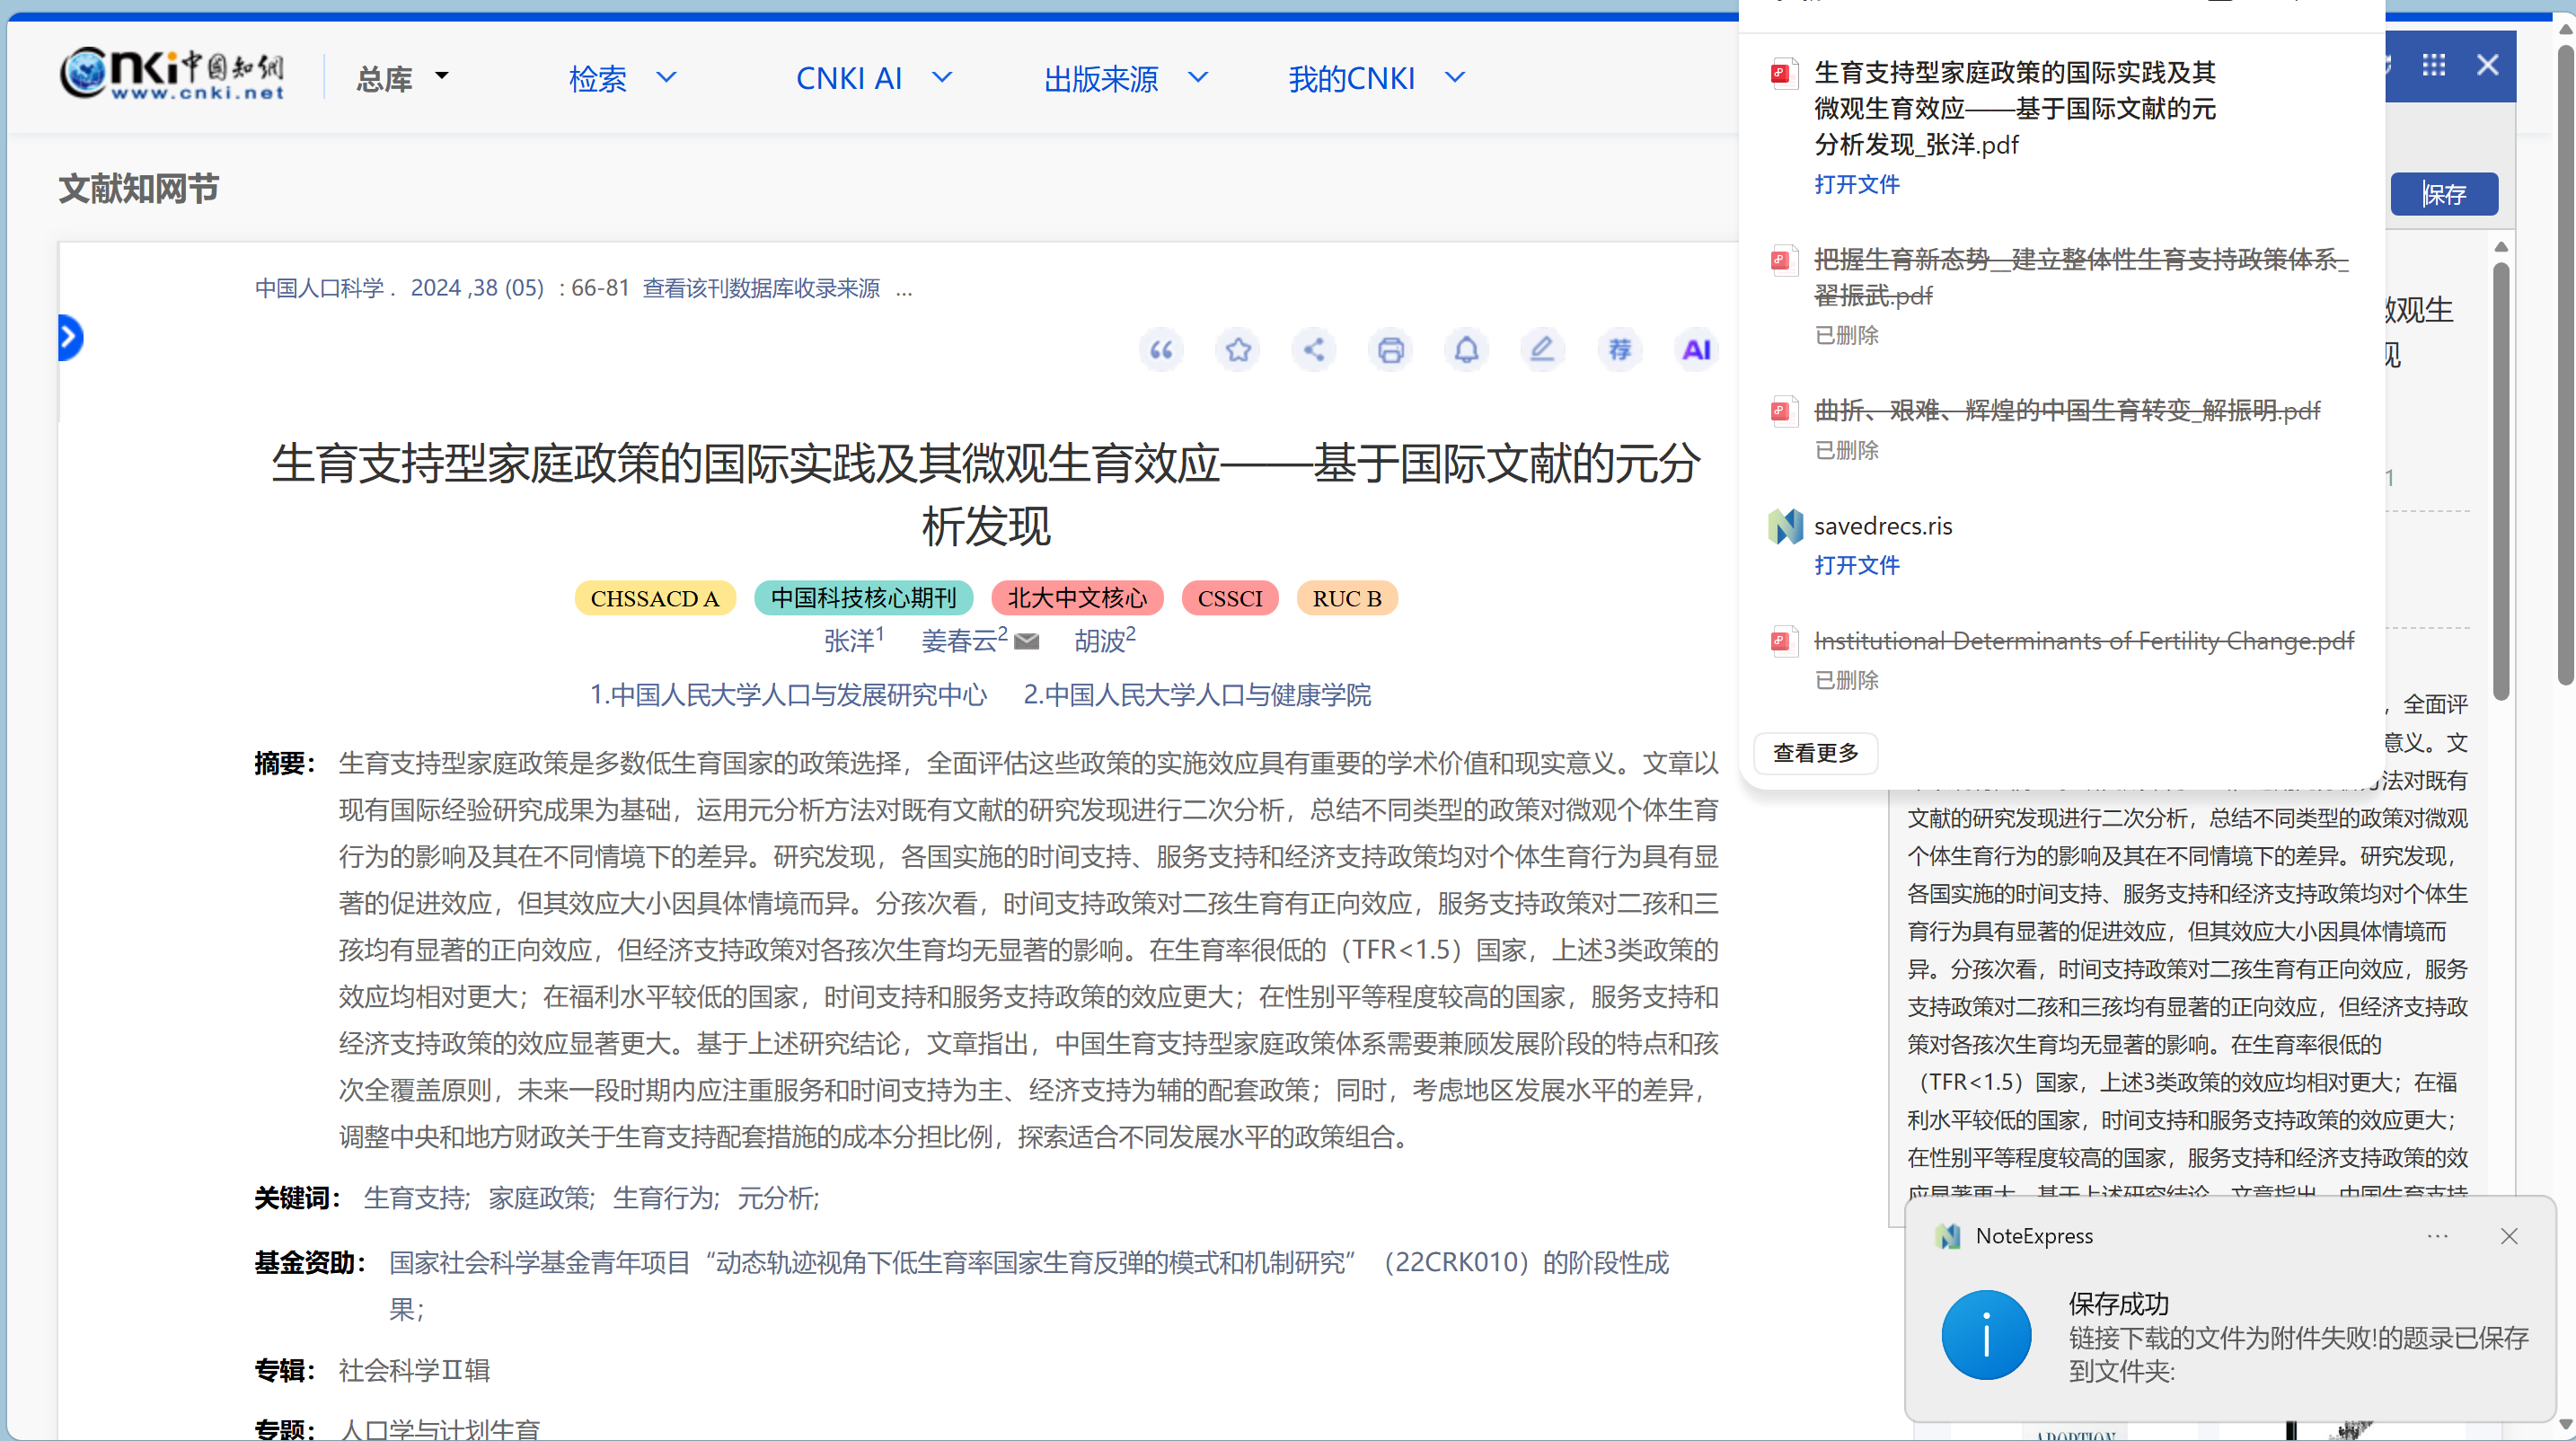
Task: Click the 保存 button
Action: click(x=2444, y=194)
